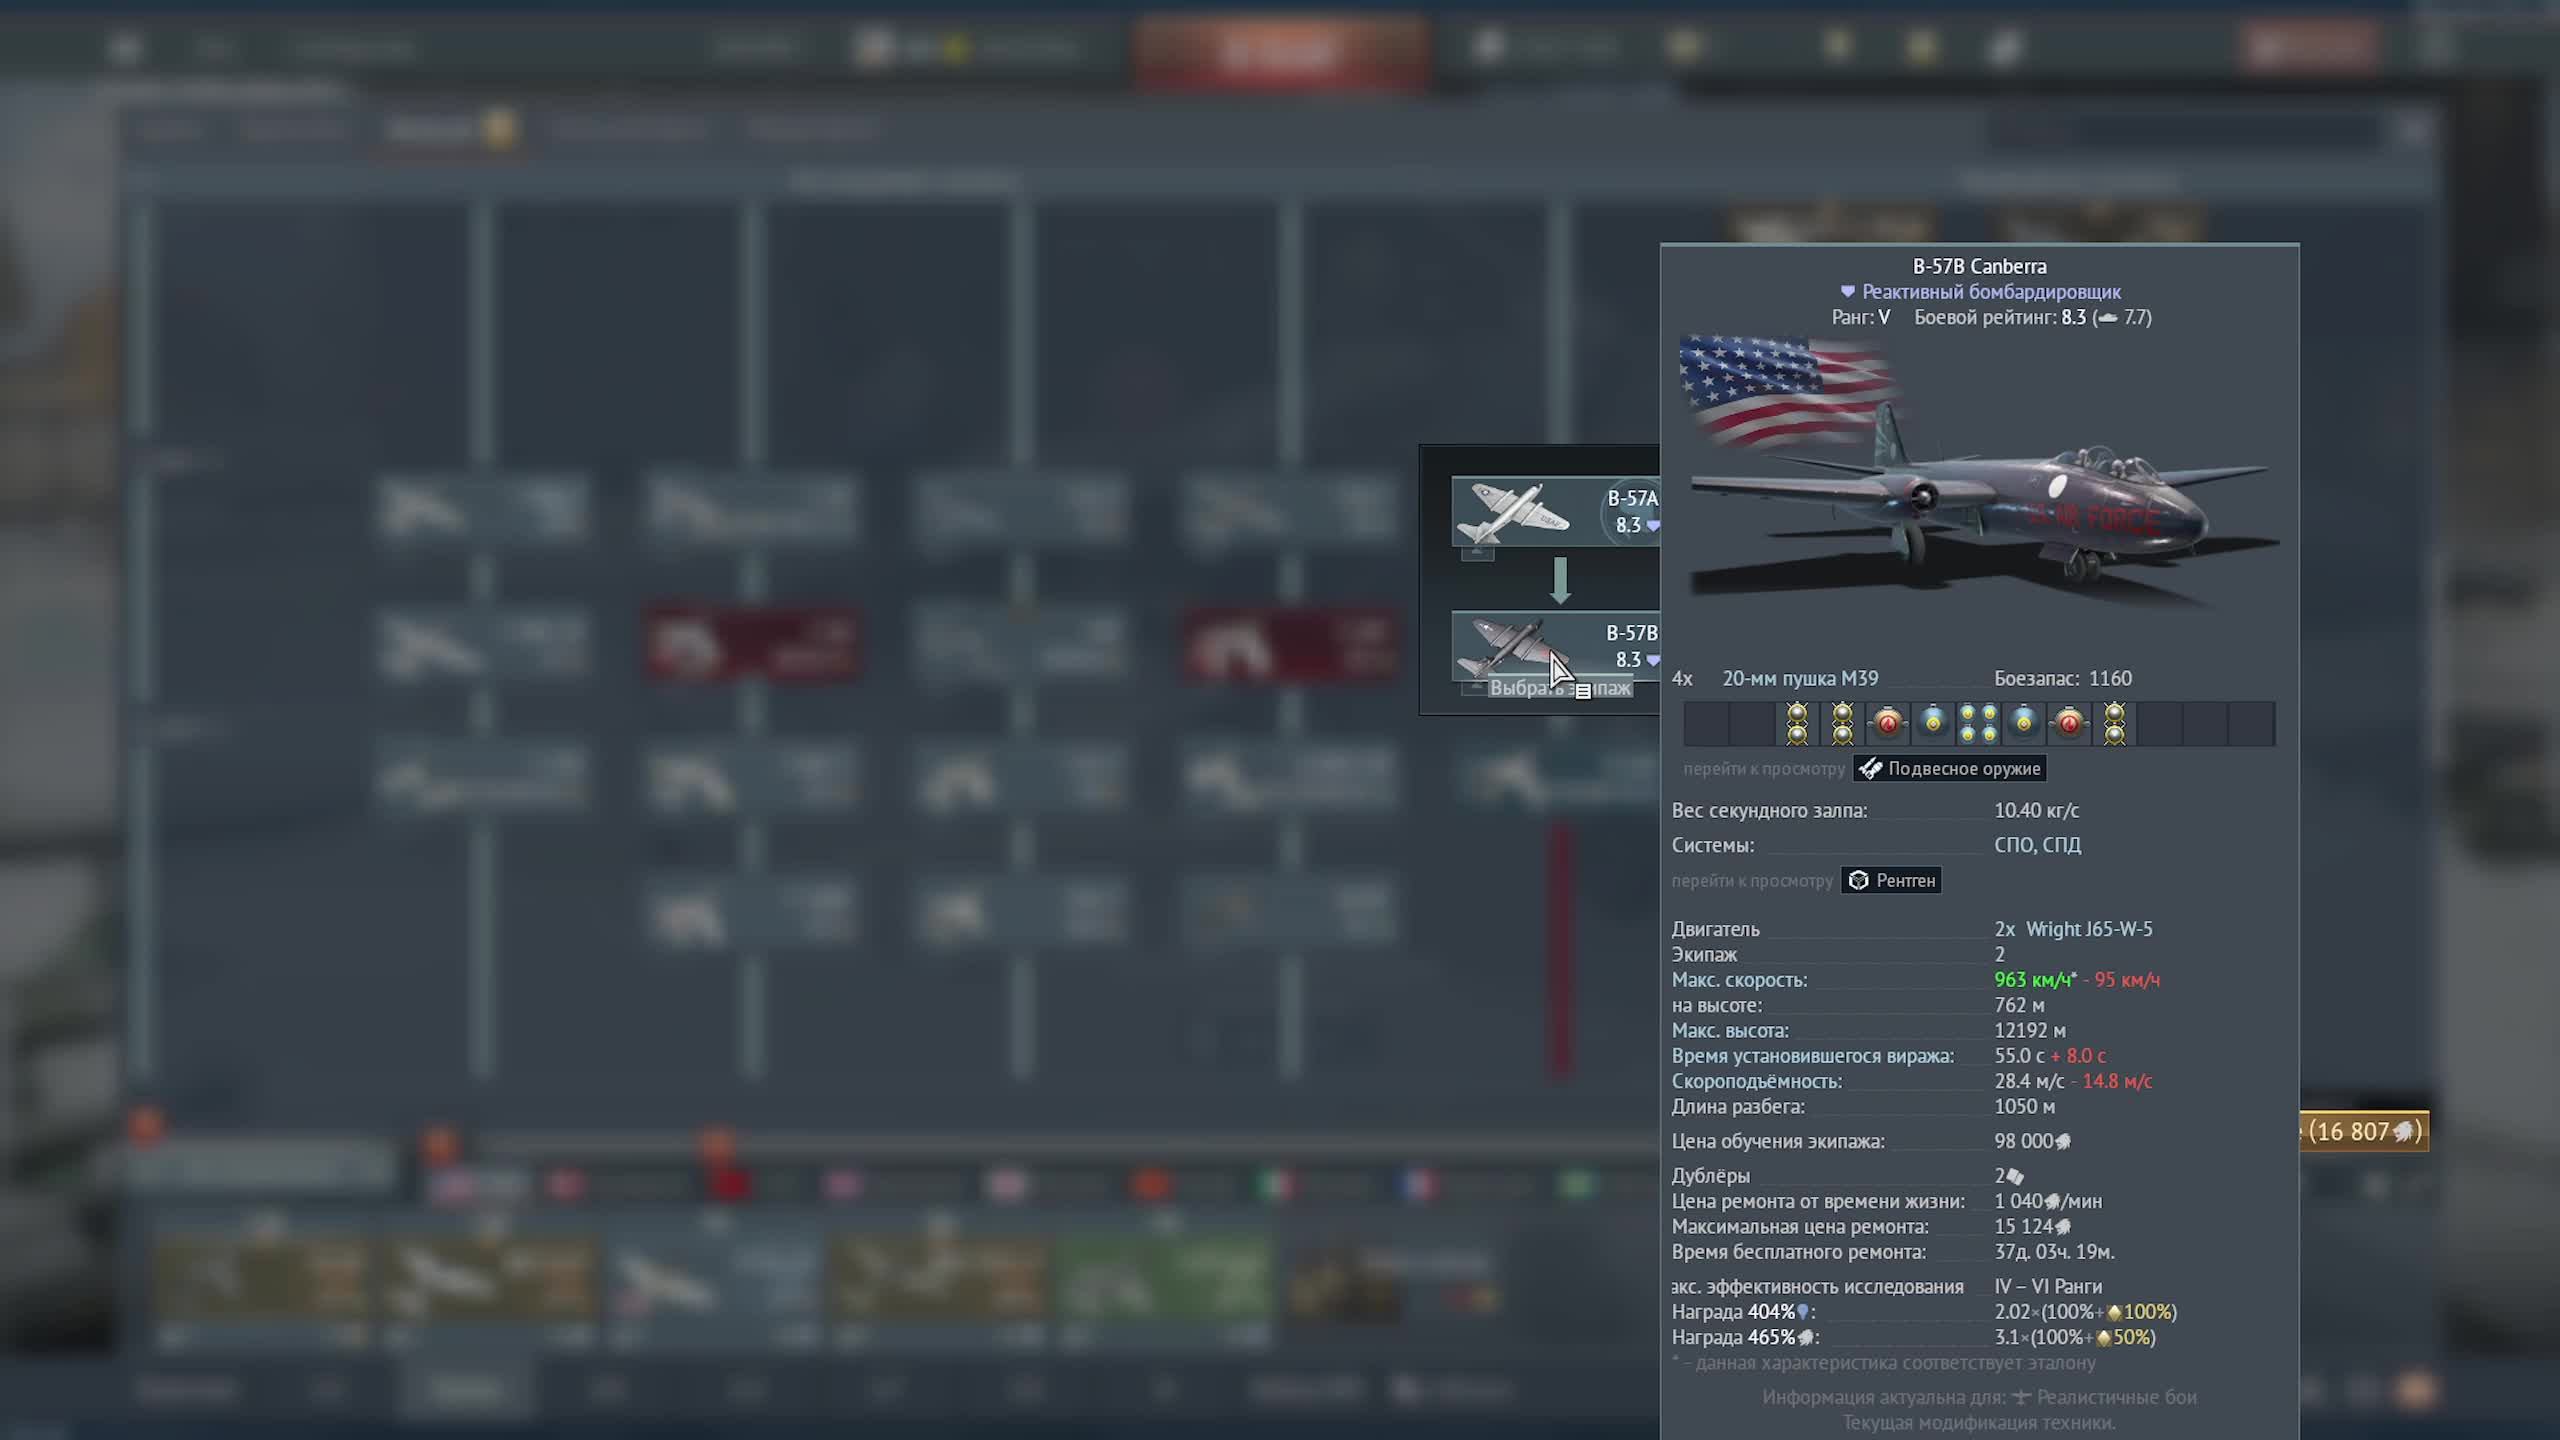The width and height of the screenshot is (2560, 1440).
Task: Select the right red incendiary bomb icon
Action: pos(2069,723)
